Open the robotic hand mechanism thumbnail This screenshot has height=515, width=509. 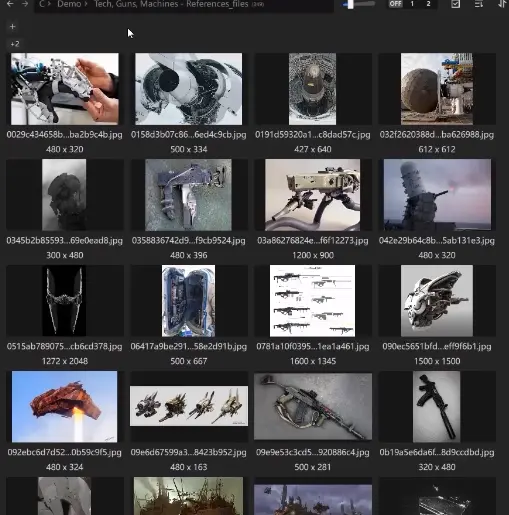click(65, 89)
